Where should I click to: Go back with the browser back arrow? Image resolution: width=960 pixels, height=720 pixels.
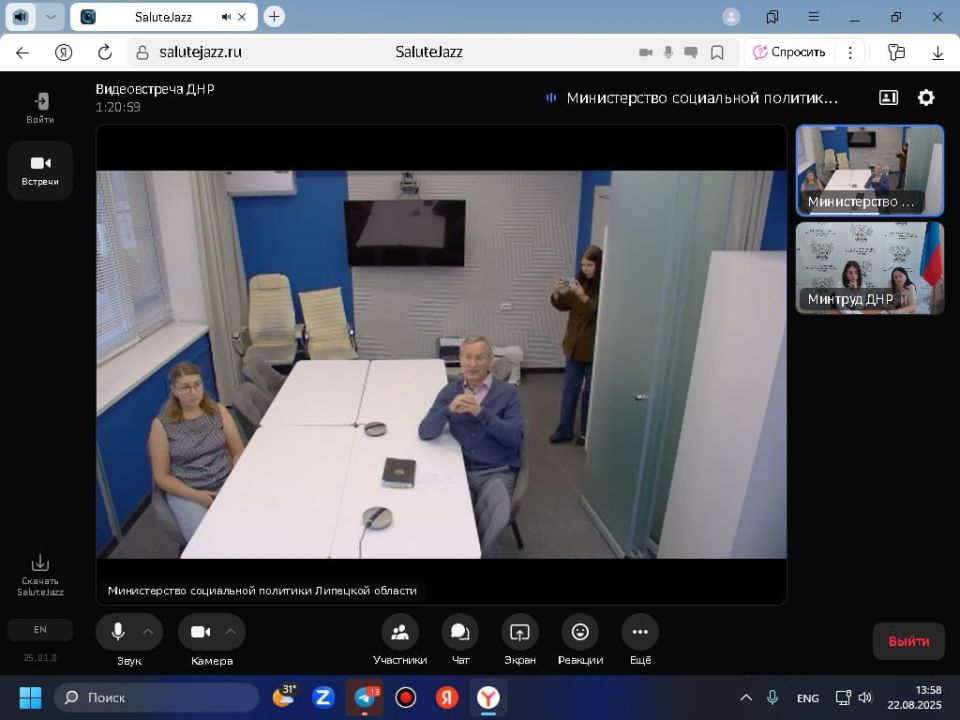tap(23, 53)
